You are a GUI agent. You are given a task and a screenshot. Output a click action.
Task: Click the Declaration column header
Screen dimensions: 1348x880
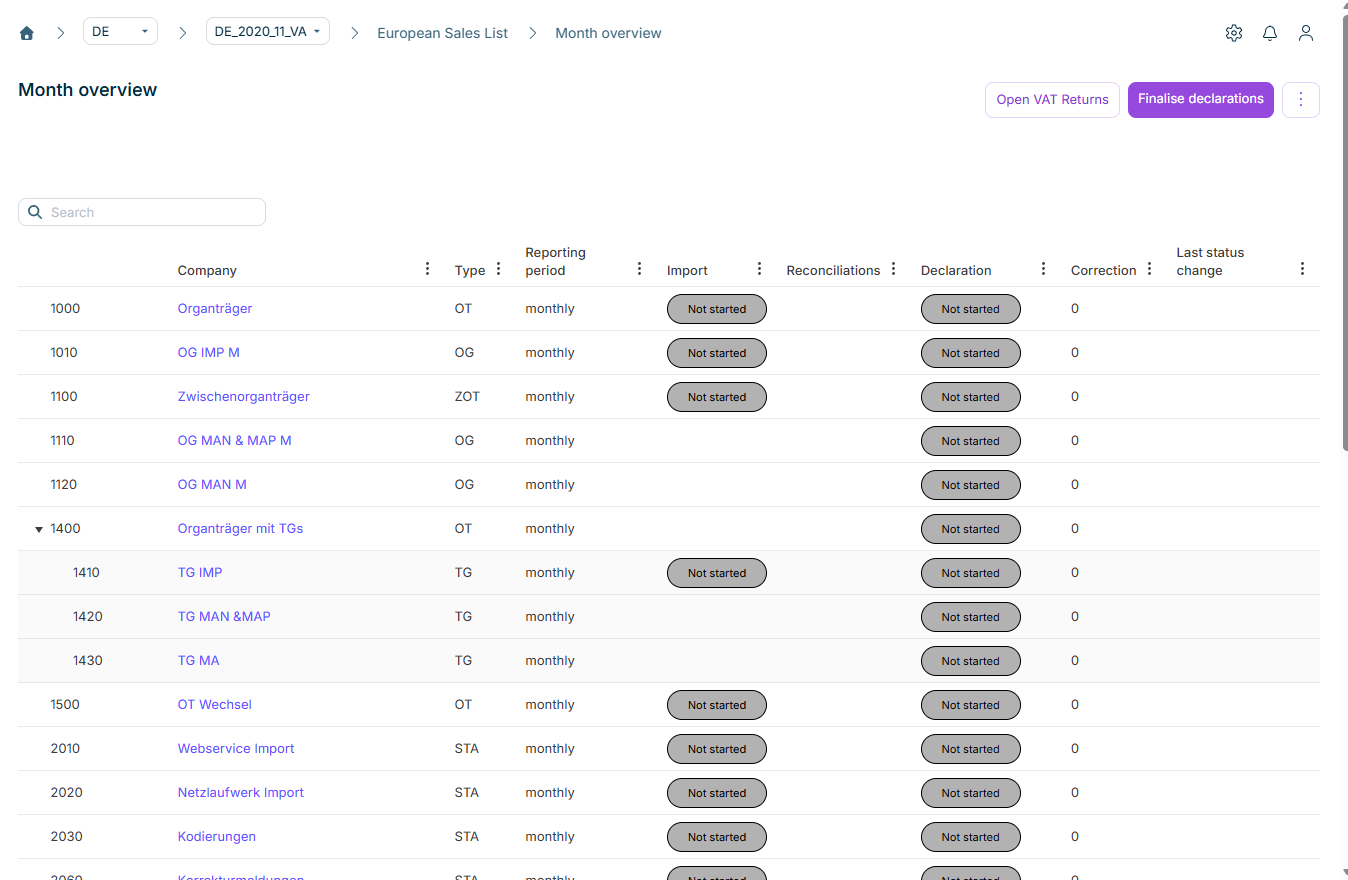click(x=956, y=270)
